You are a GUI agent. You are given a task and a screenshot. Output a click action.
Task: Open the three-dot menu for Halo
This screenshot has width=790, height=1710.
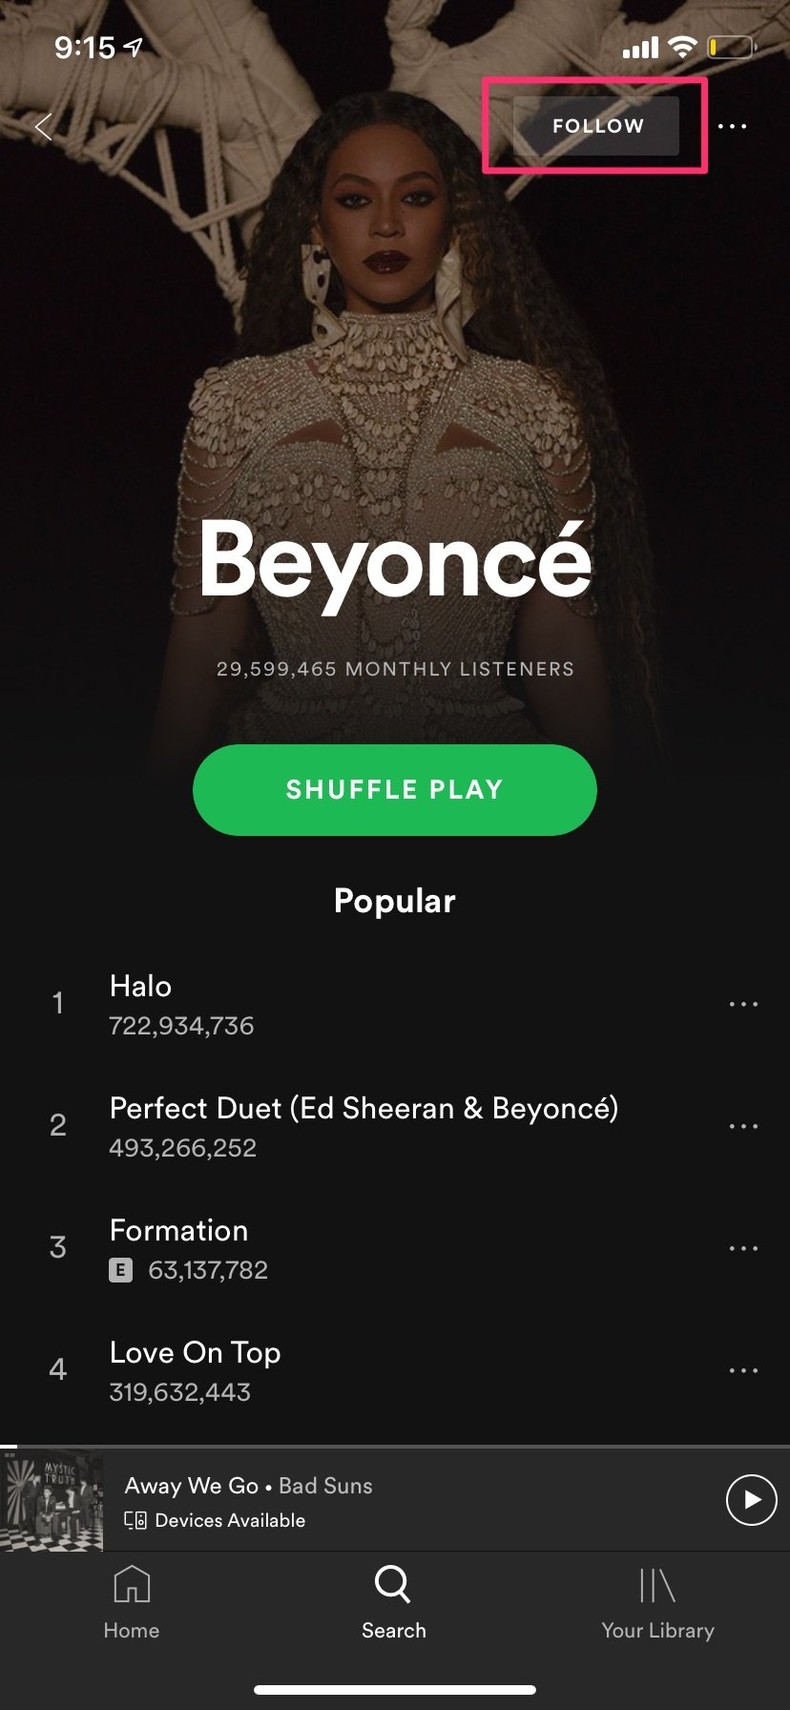point(744,1004)
